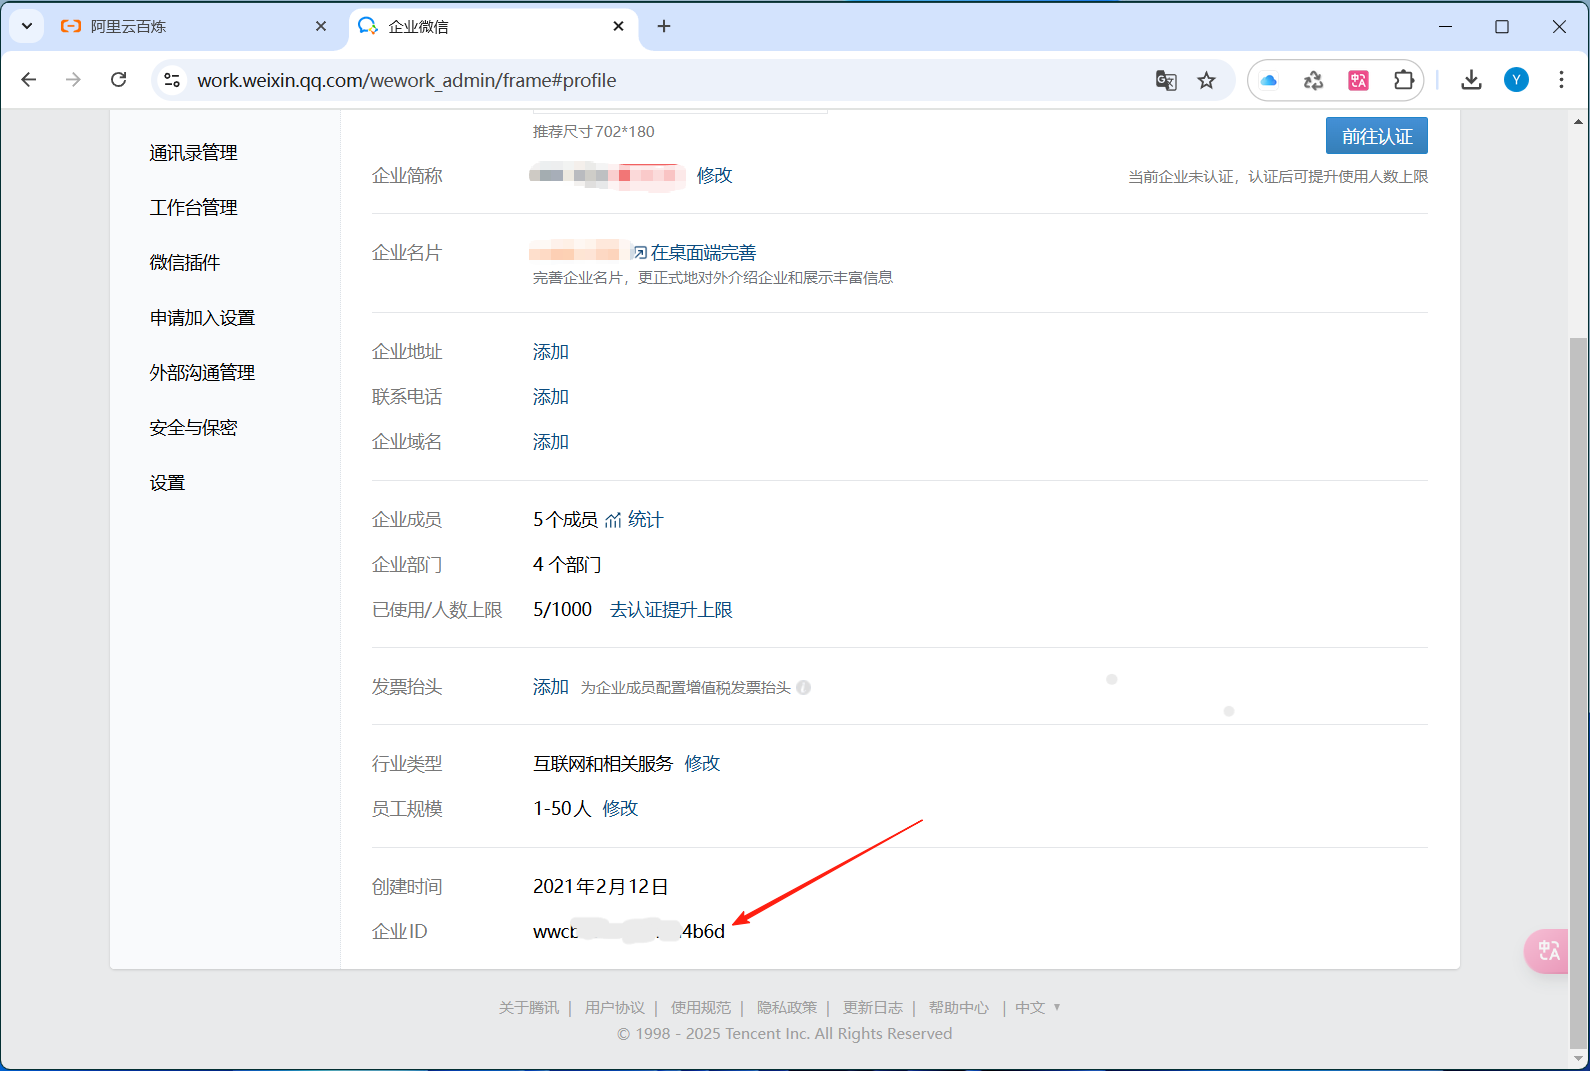Translate this page using the translate icon
1590x1071 pixels.
[x=1166, y=80]
